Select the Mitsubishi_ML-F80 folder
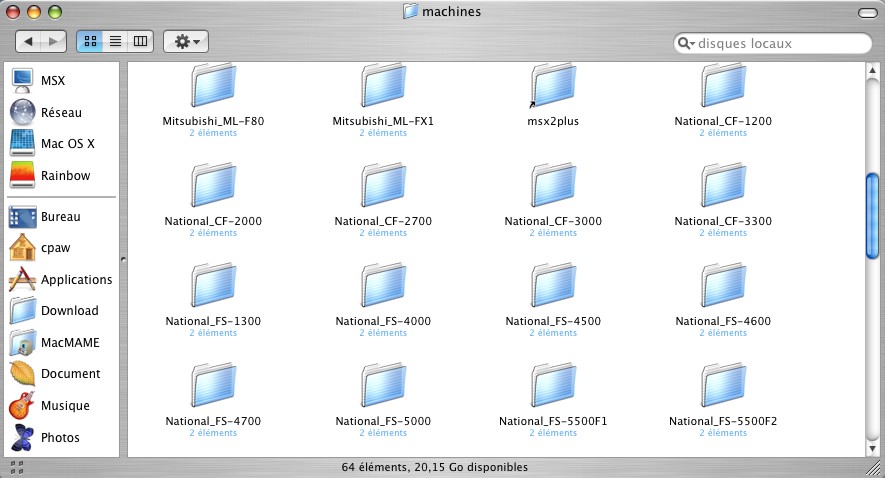The image size is (885, 478). pos(213,85)
